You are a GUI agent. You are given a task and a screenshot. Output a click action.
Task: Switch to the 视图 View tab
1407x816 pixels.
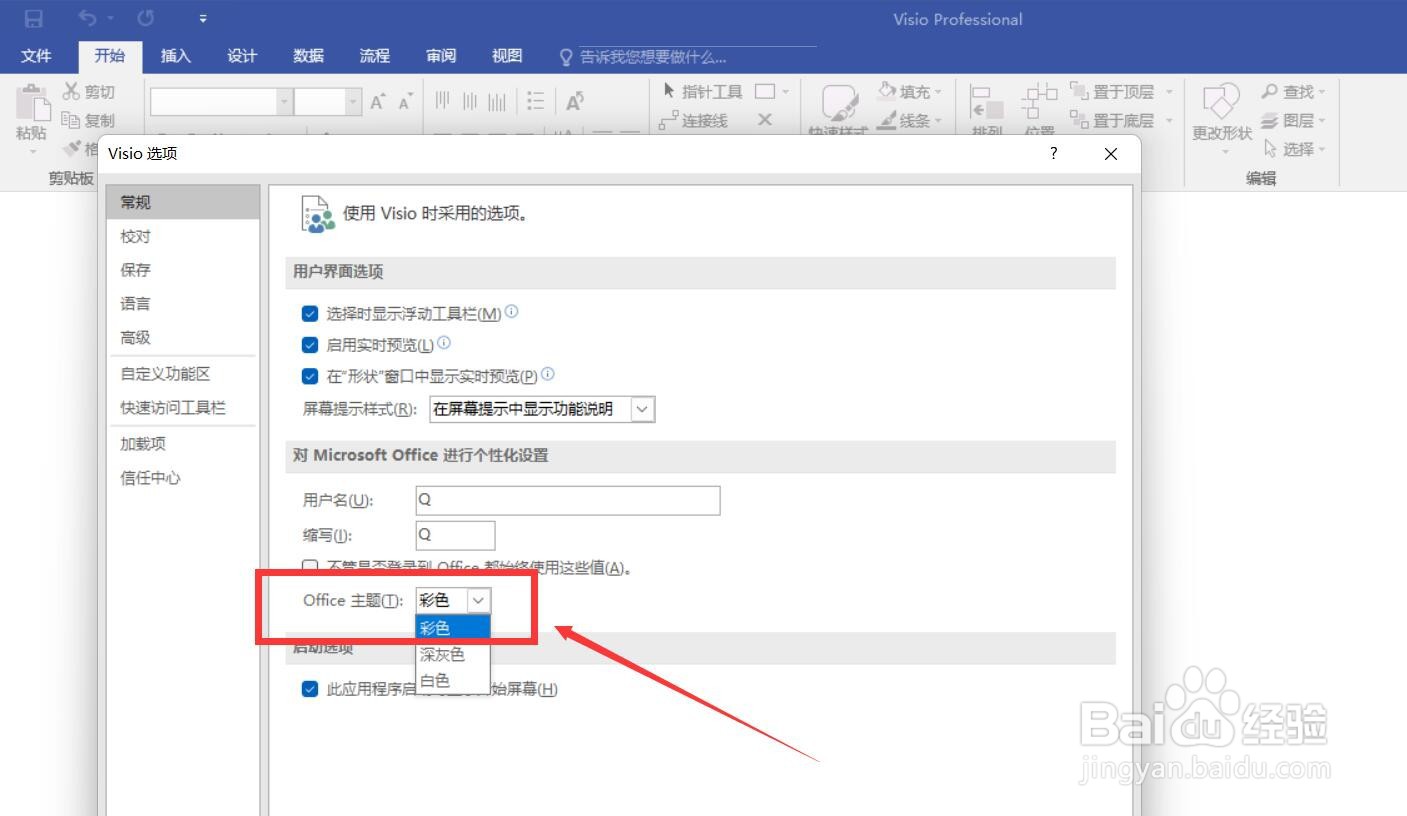click(507, 56)
